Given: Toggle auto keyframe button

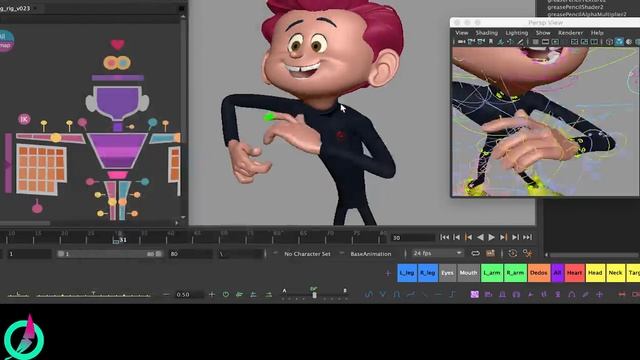Looking at the screenshot, I should [x=513, y=253].
